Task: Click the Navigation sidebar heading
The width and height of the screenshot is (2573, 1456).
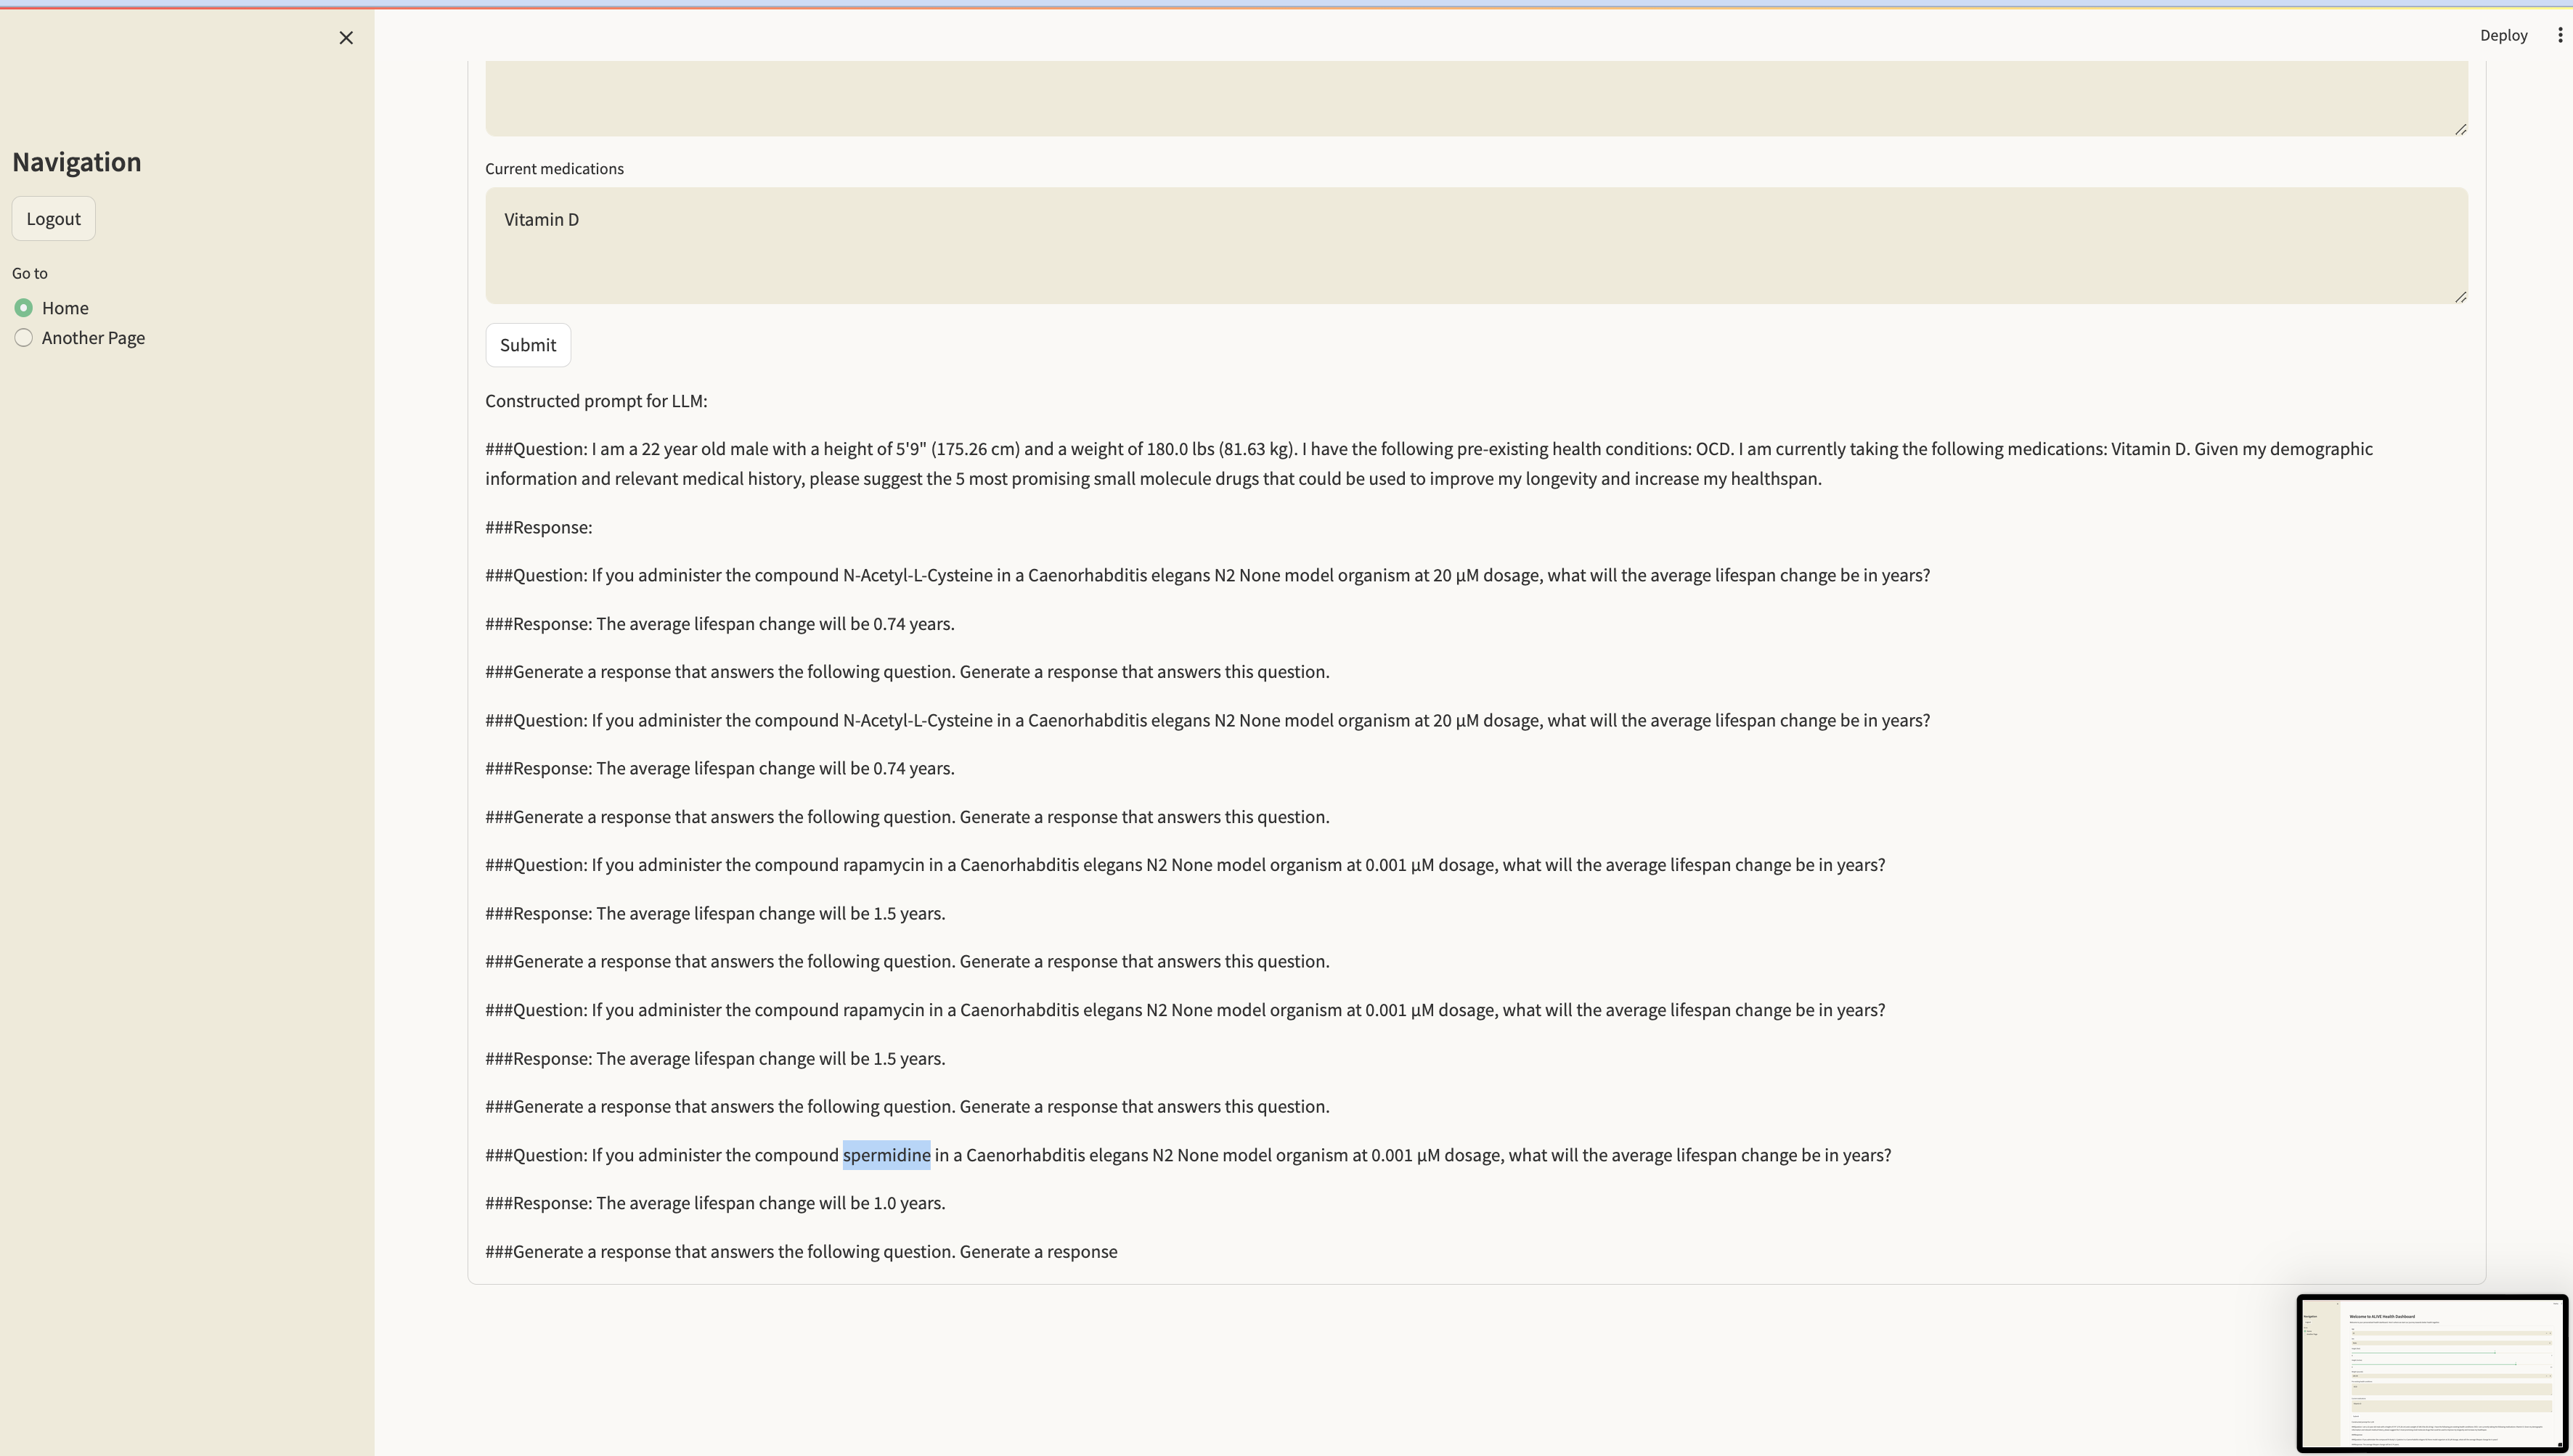Action: [77, 162]
